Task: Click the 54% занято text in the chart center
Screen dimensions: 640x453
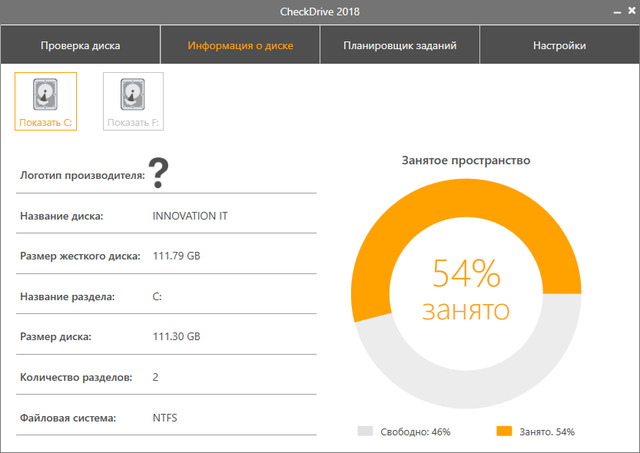Action: tap(466, 289)
